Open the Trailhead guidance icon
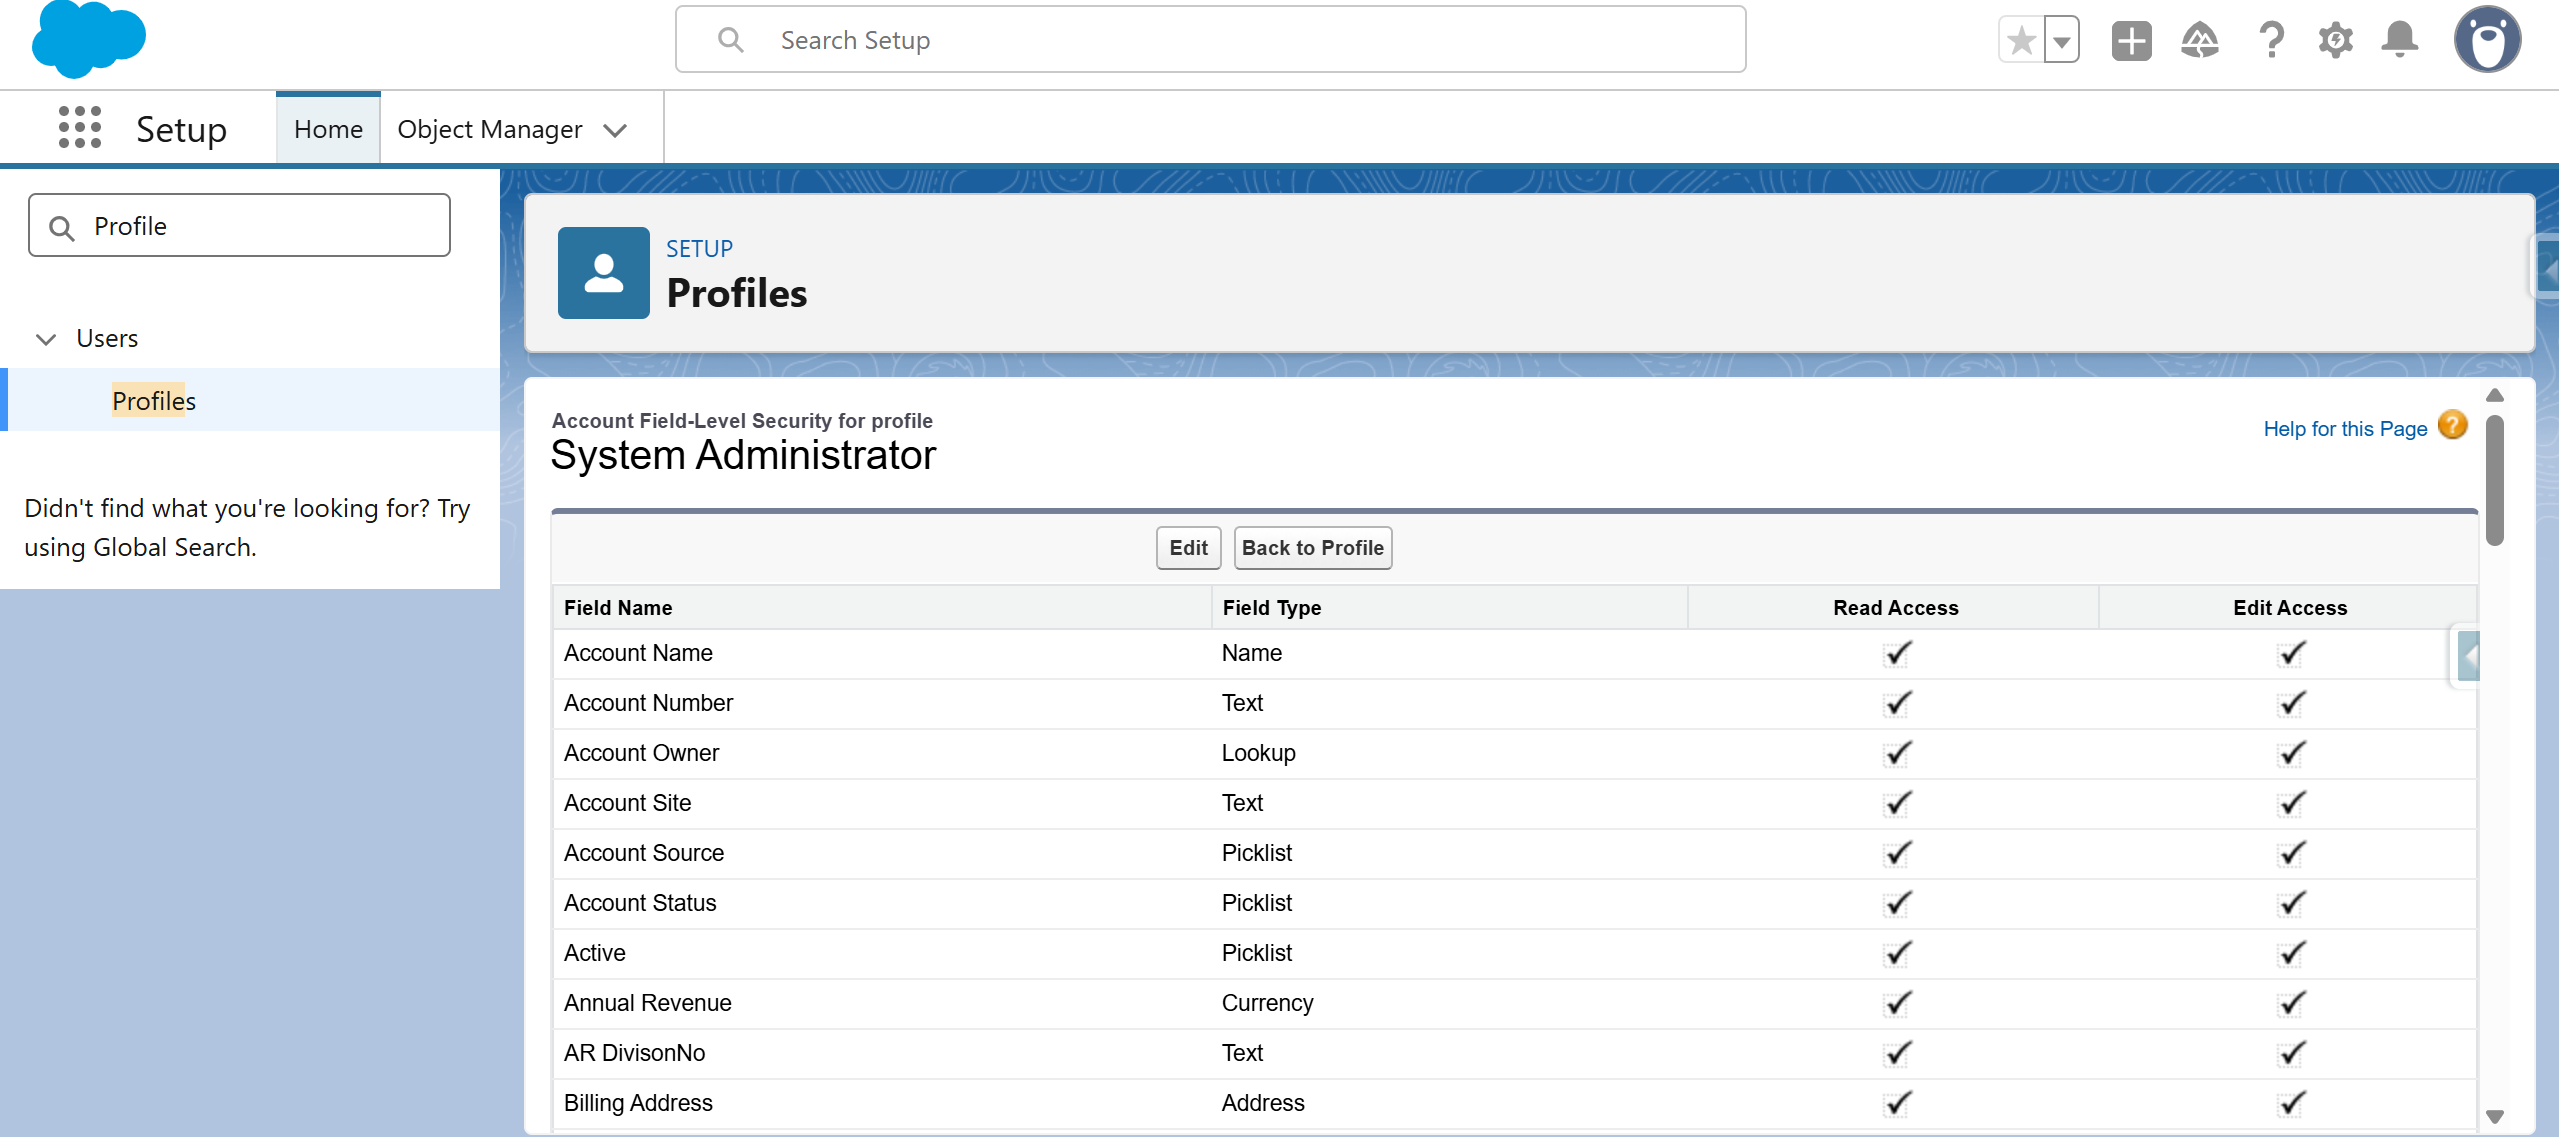 coord(2199,41)
